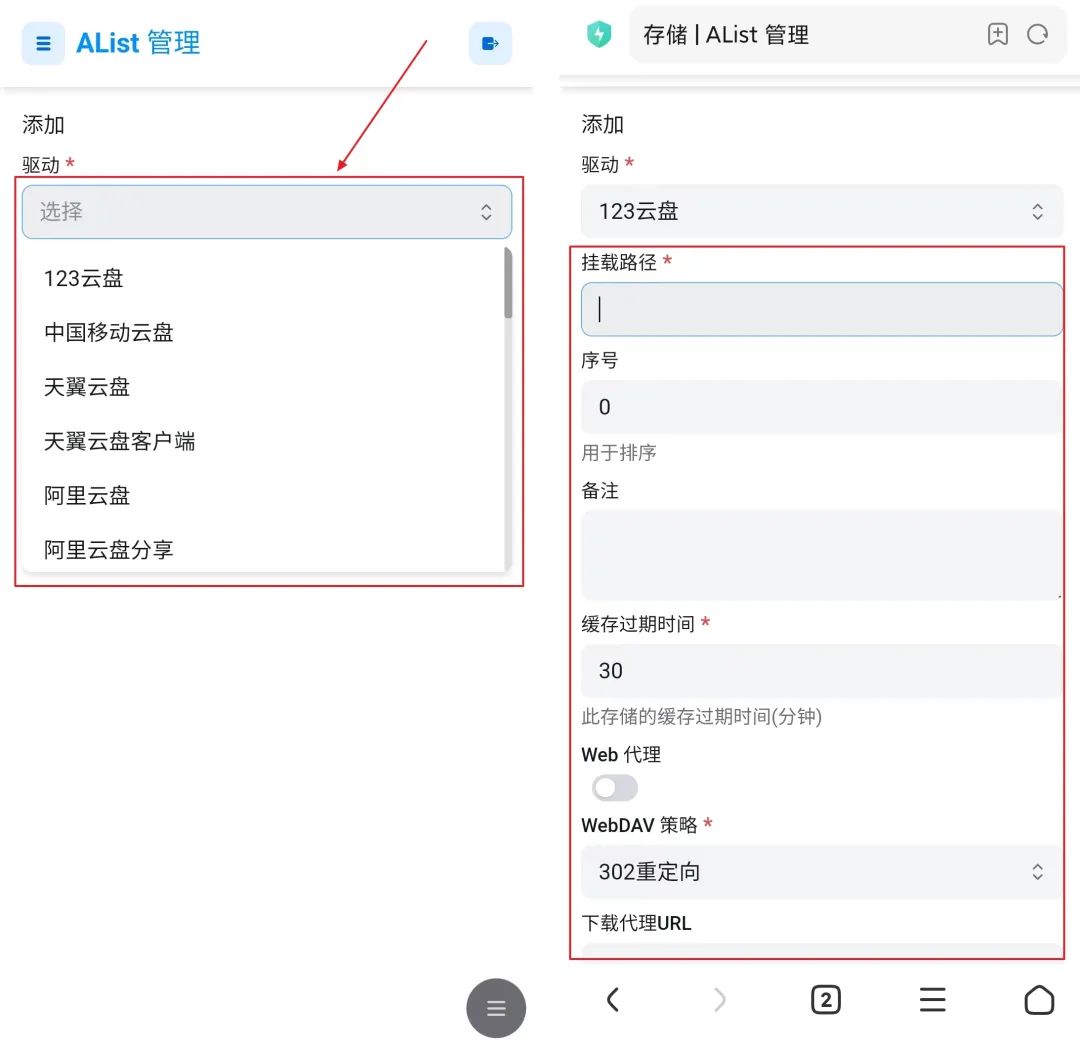Focus the 挂载路径 input field

[x=822, y=309]
